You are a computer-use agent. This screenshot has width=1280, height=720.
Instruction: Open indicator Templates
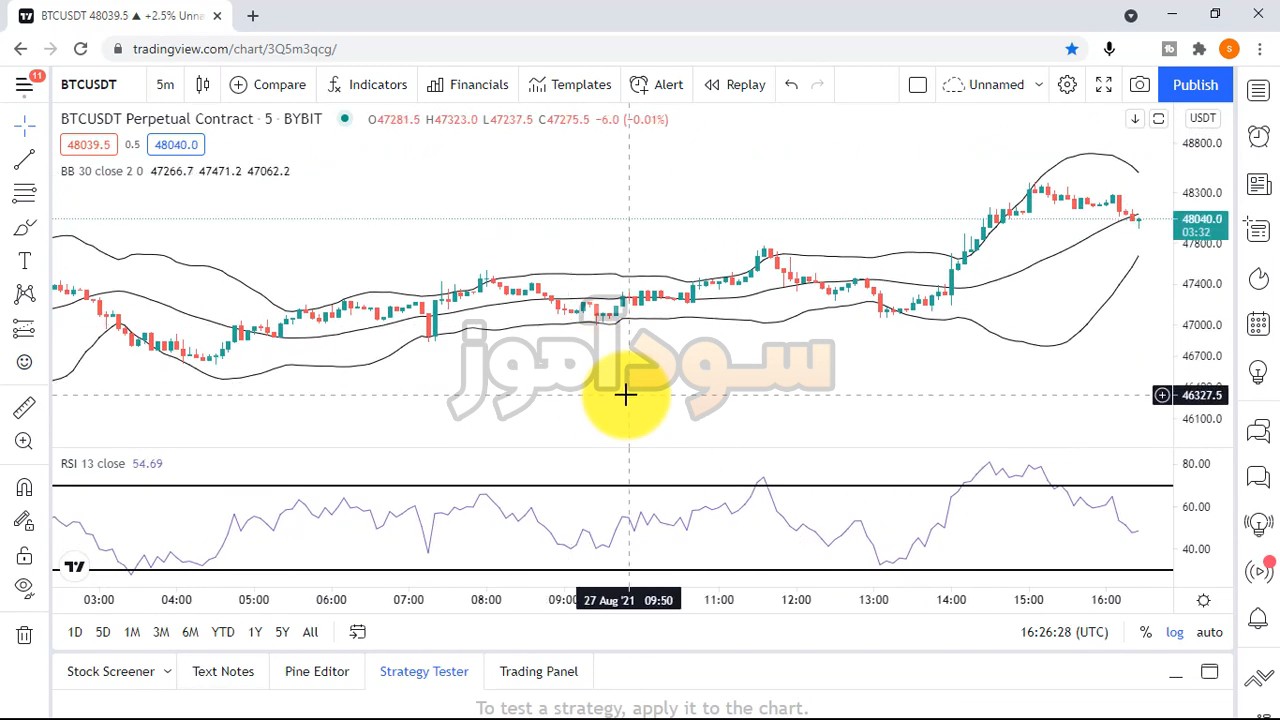pos(570,85)
